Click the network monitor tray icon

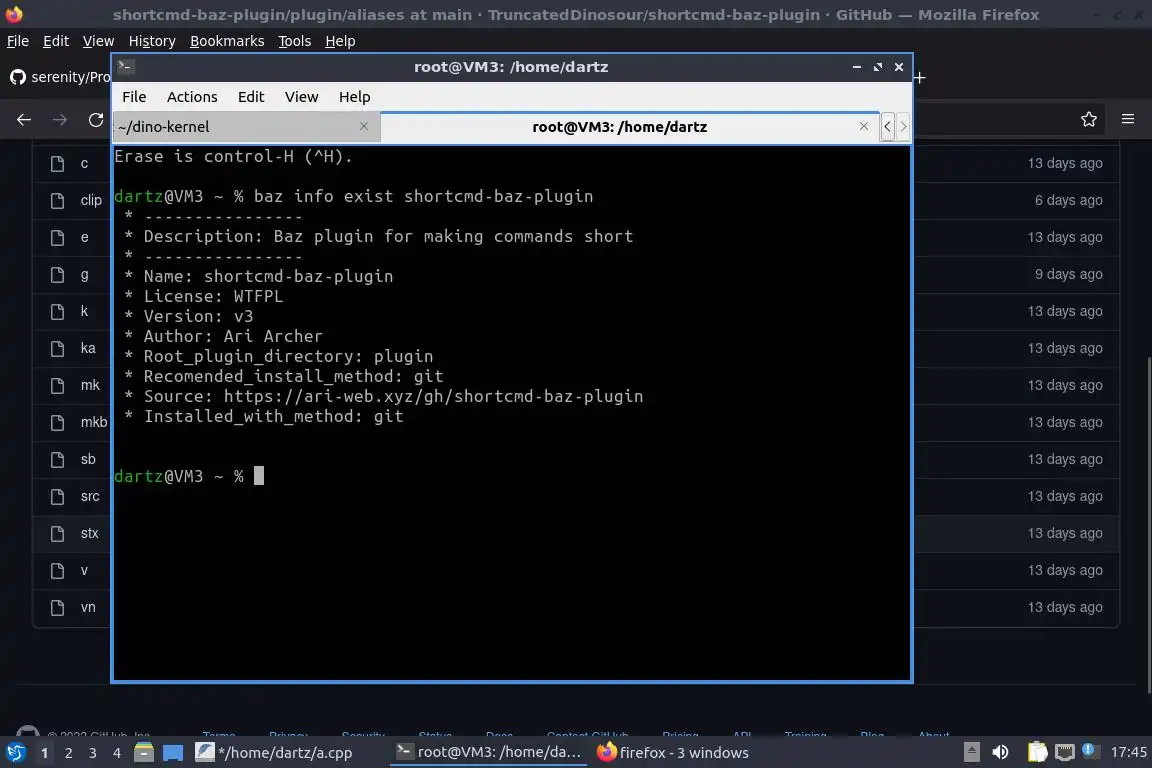1064,752
